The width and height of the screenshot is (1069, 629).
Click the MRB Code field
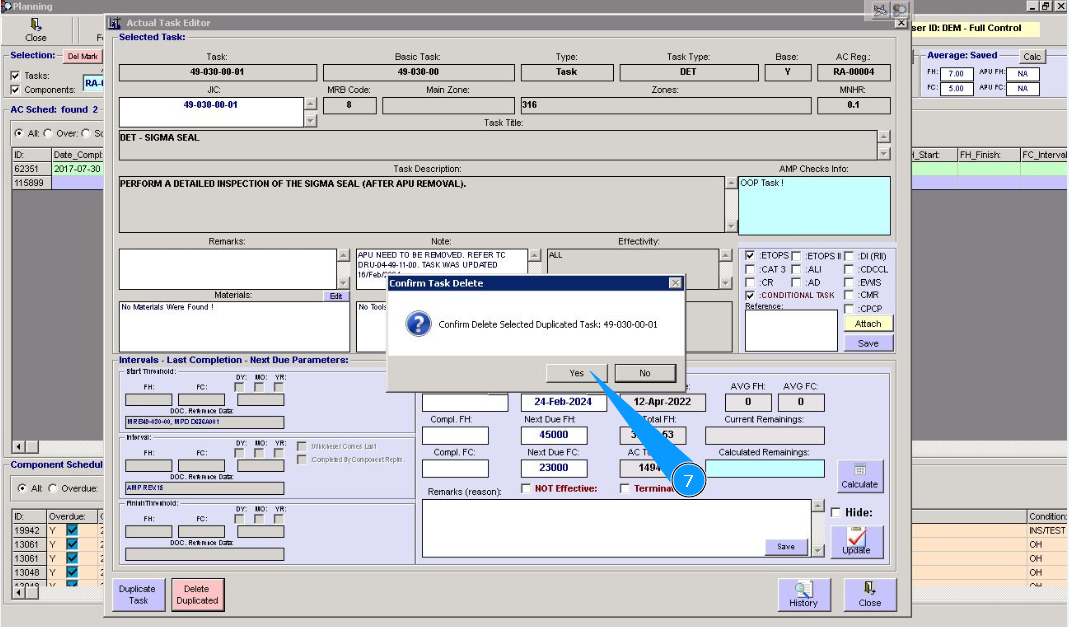coord(349,105)
